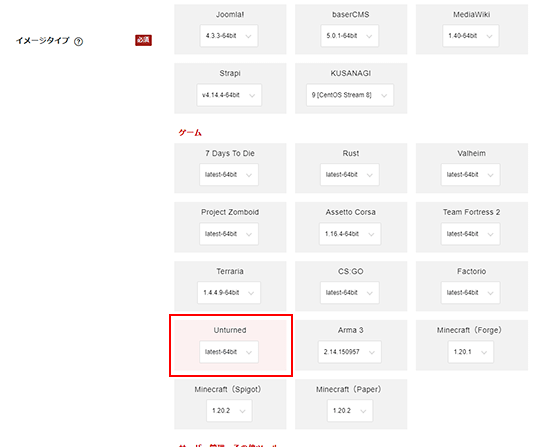
Task: Select the Strapi image card title
Action: [230, 73]
